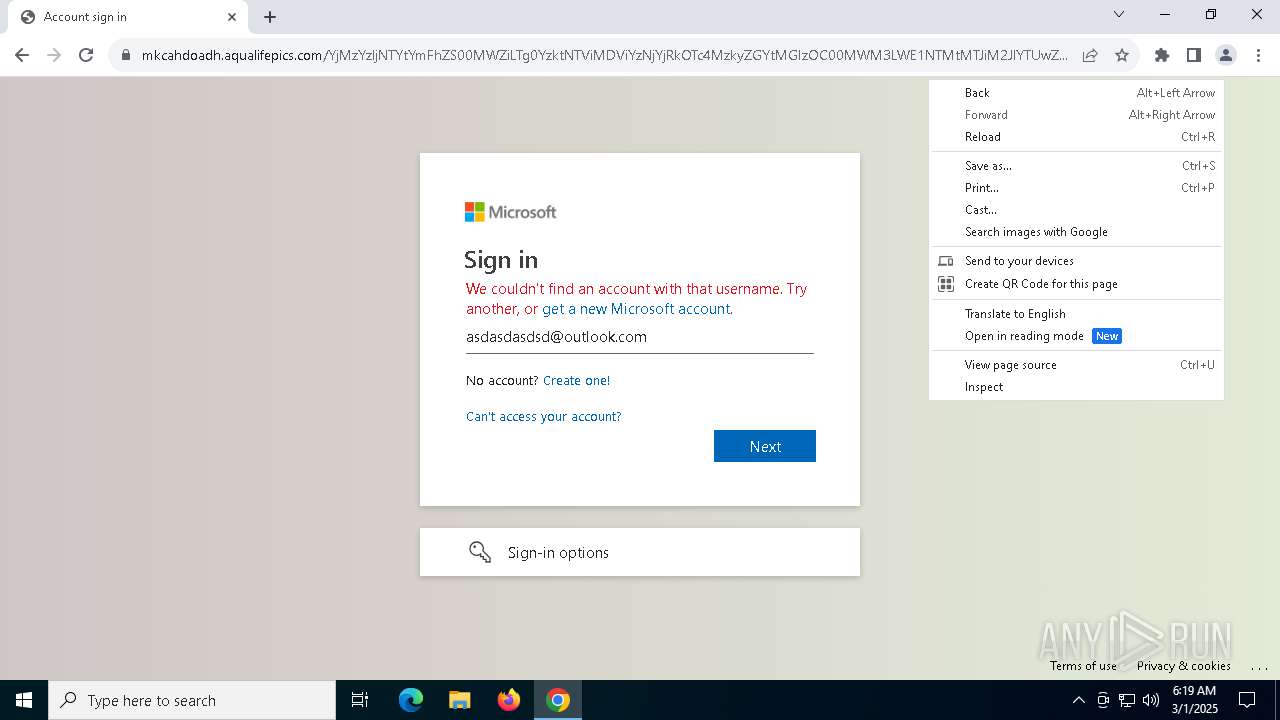The width and height of the screenshot is (1280, 720).
Task: Choose Send to your devices
Action: pos(1076,261)
